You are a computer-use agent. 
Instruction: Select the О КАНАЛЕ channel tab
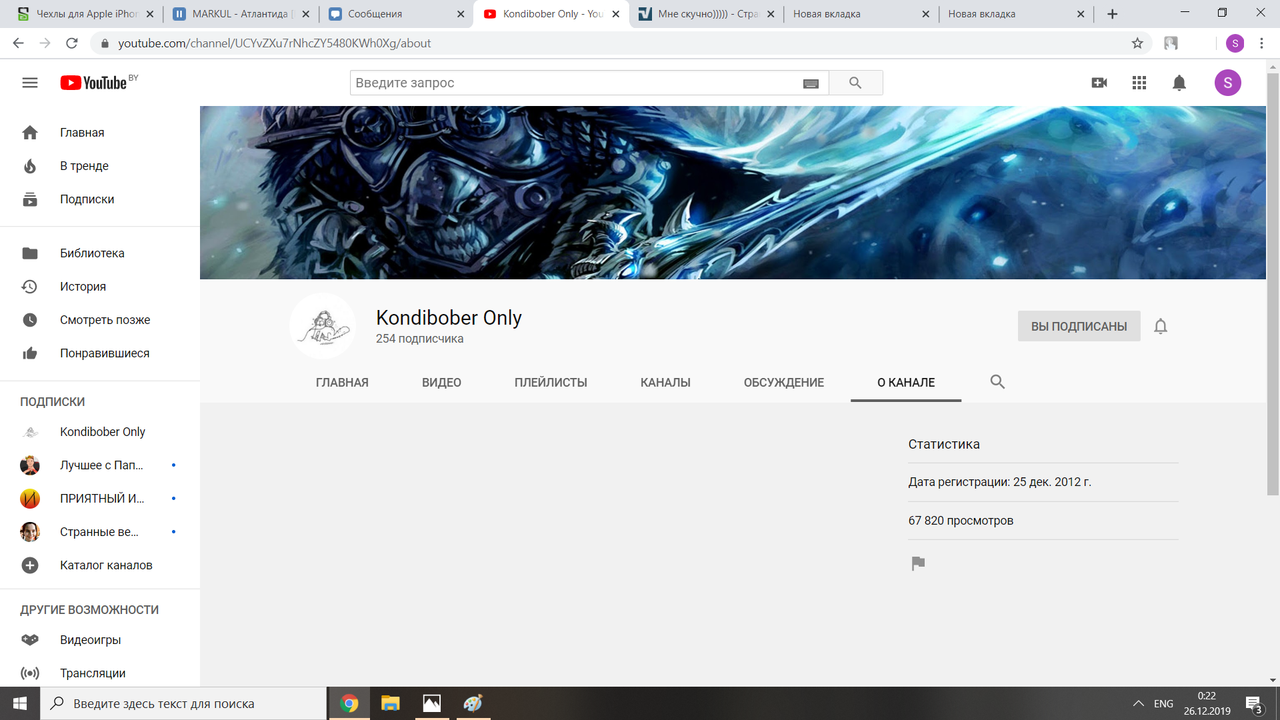tap(906, 382)
